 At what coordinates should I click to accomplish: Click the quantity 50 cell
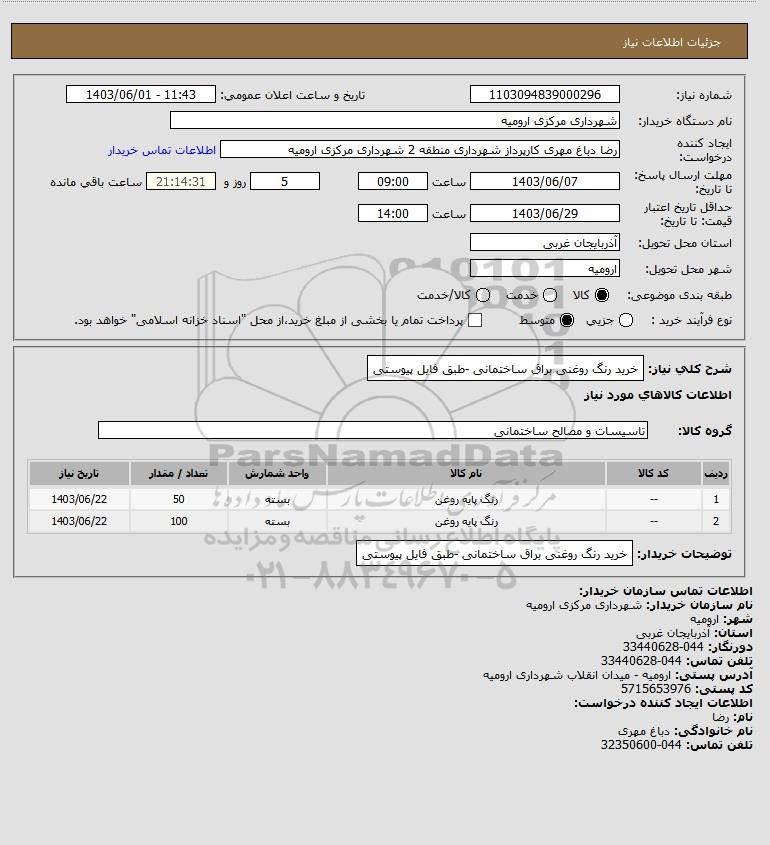pos(178,500)
